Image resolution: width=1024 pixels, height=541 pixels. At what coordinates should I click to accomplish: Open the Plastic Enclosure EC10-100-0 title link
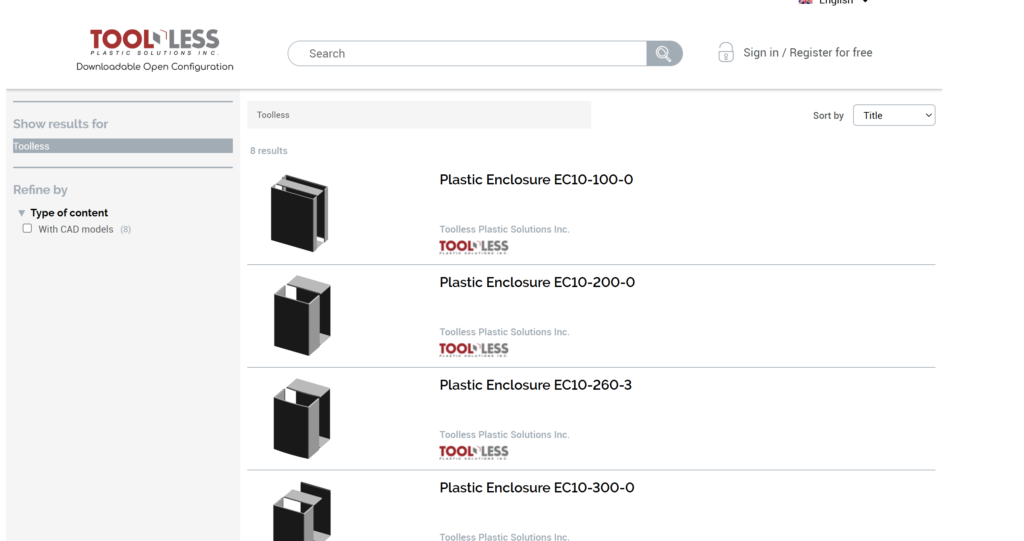536,180
